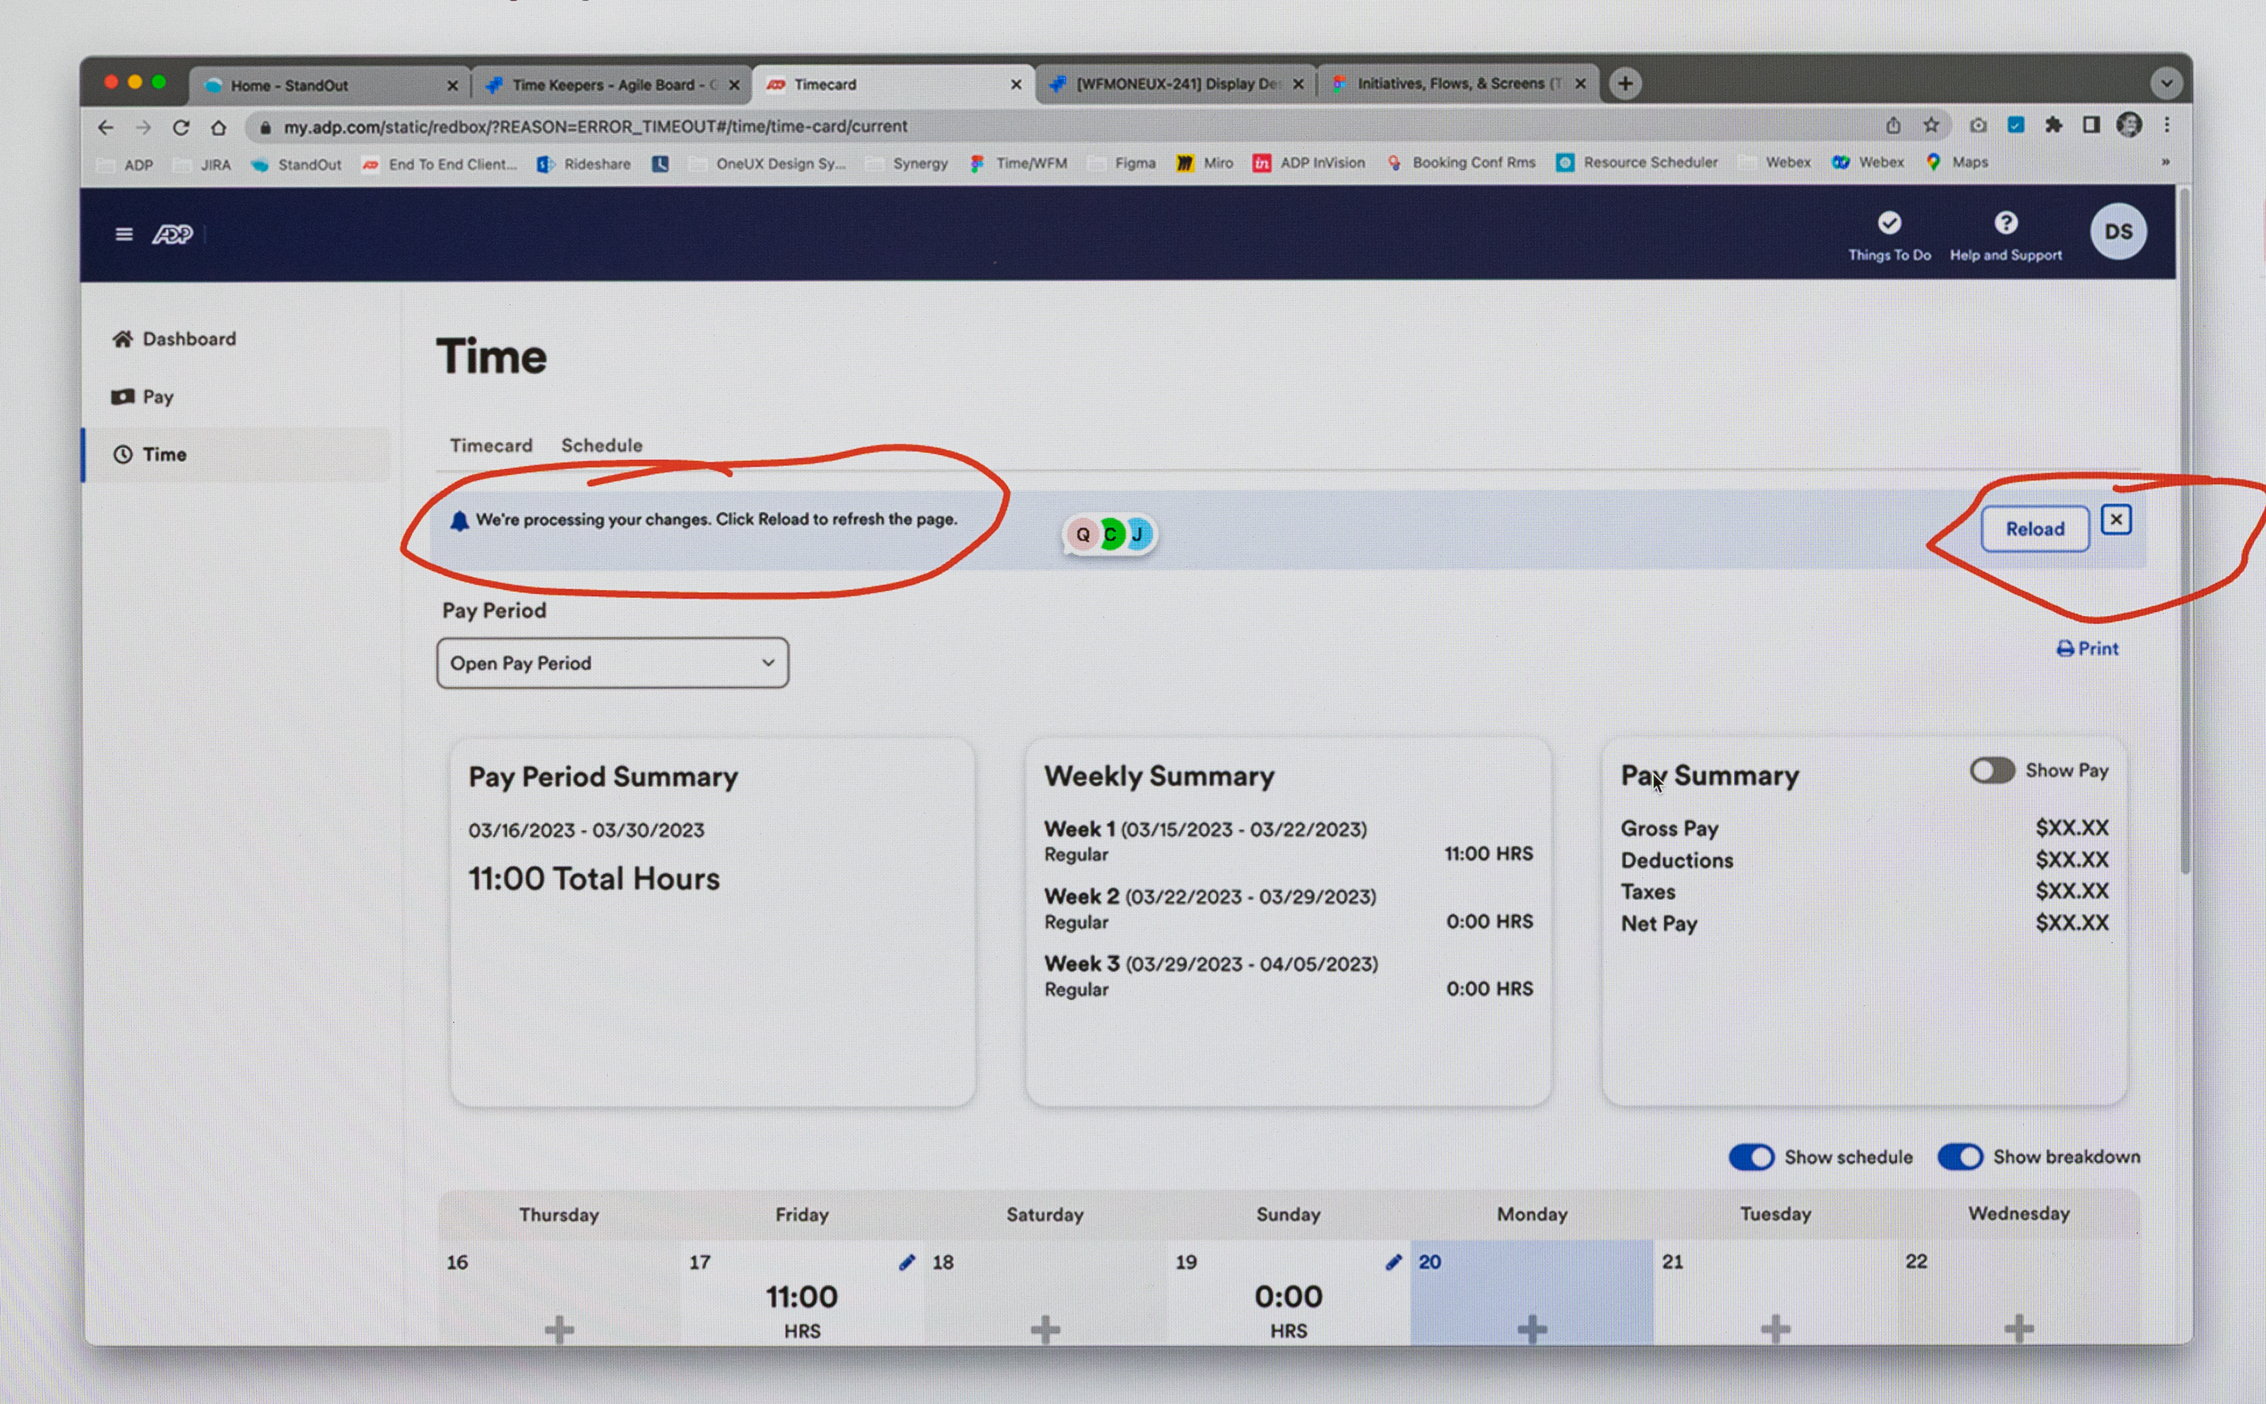Click the Reload button in banner
Screen dimensions: 2266x1404
tap(2034, 529)
